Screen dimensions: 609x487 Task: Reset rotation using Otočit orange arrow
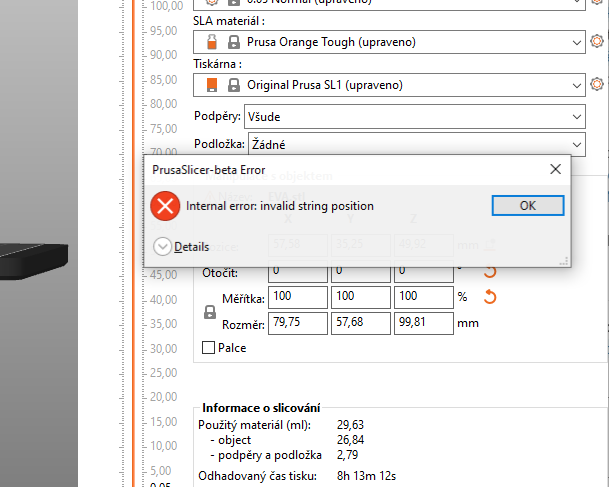(x=490, y=271)
